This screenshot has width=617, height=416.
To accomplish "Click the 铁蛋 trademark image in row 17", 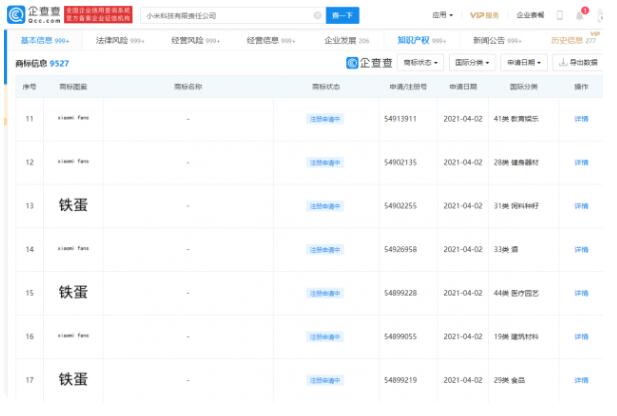I will click(73, 379).
